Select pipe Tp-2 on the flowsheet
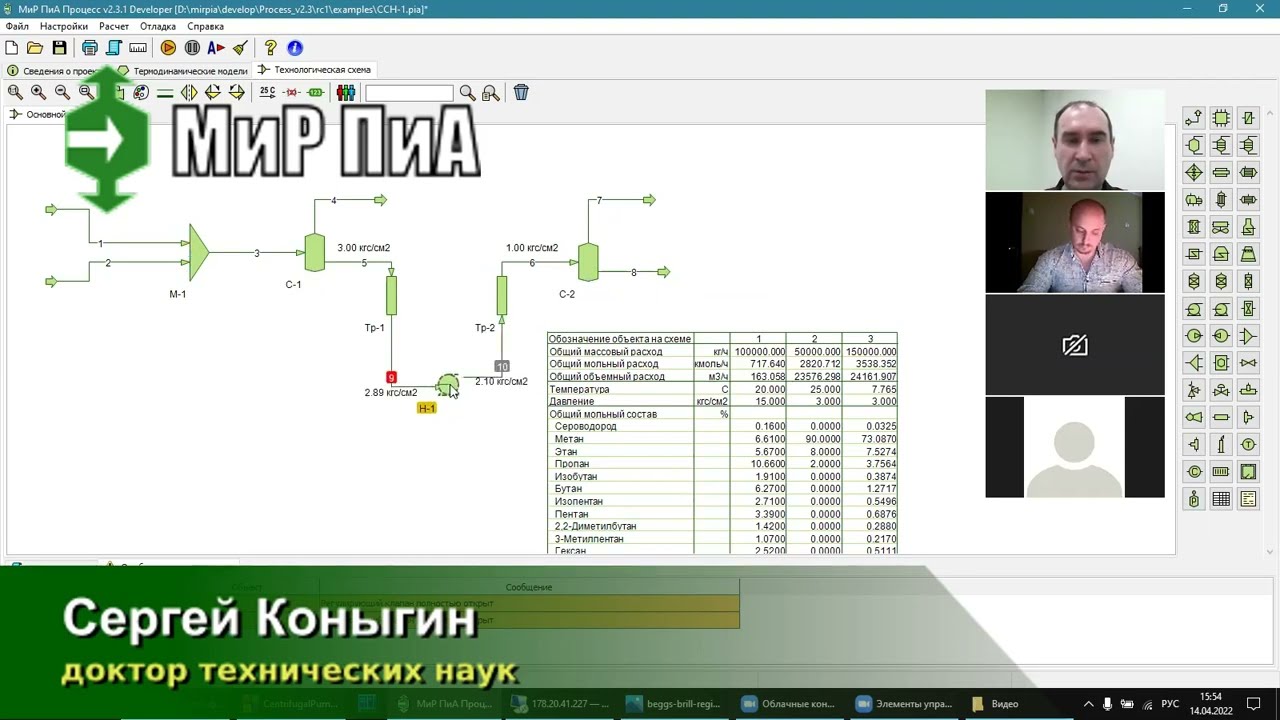 (501, 295)
